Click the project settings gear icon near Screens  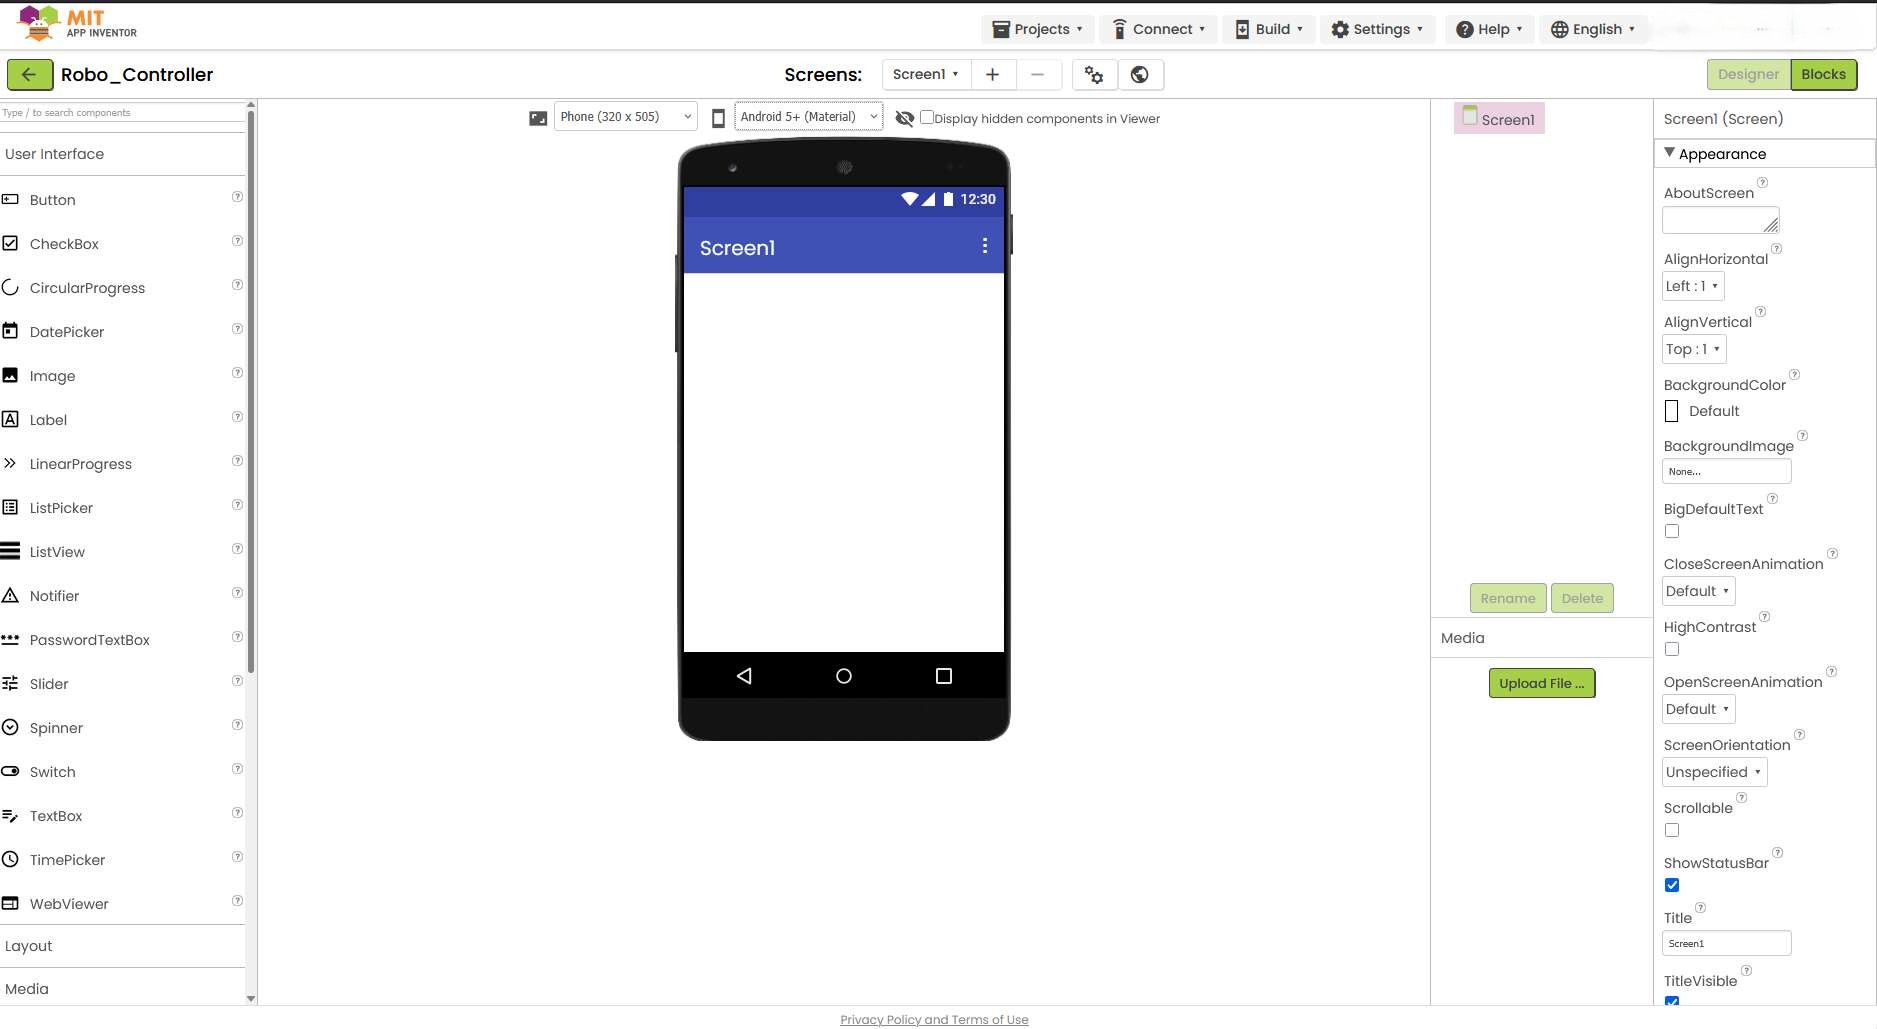[1092, 74]
